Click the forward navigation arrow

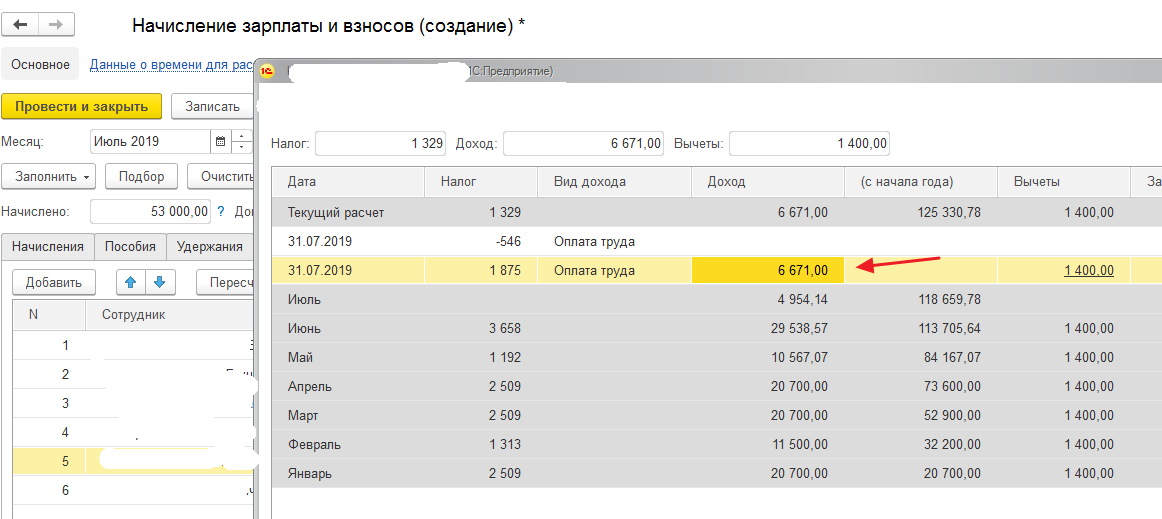tap(56, 24)
